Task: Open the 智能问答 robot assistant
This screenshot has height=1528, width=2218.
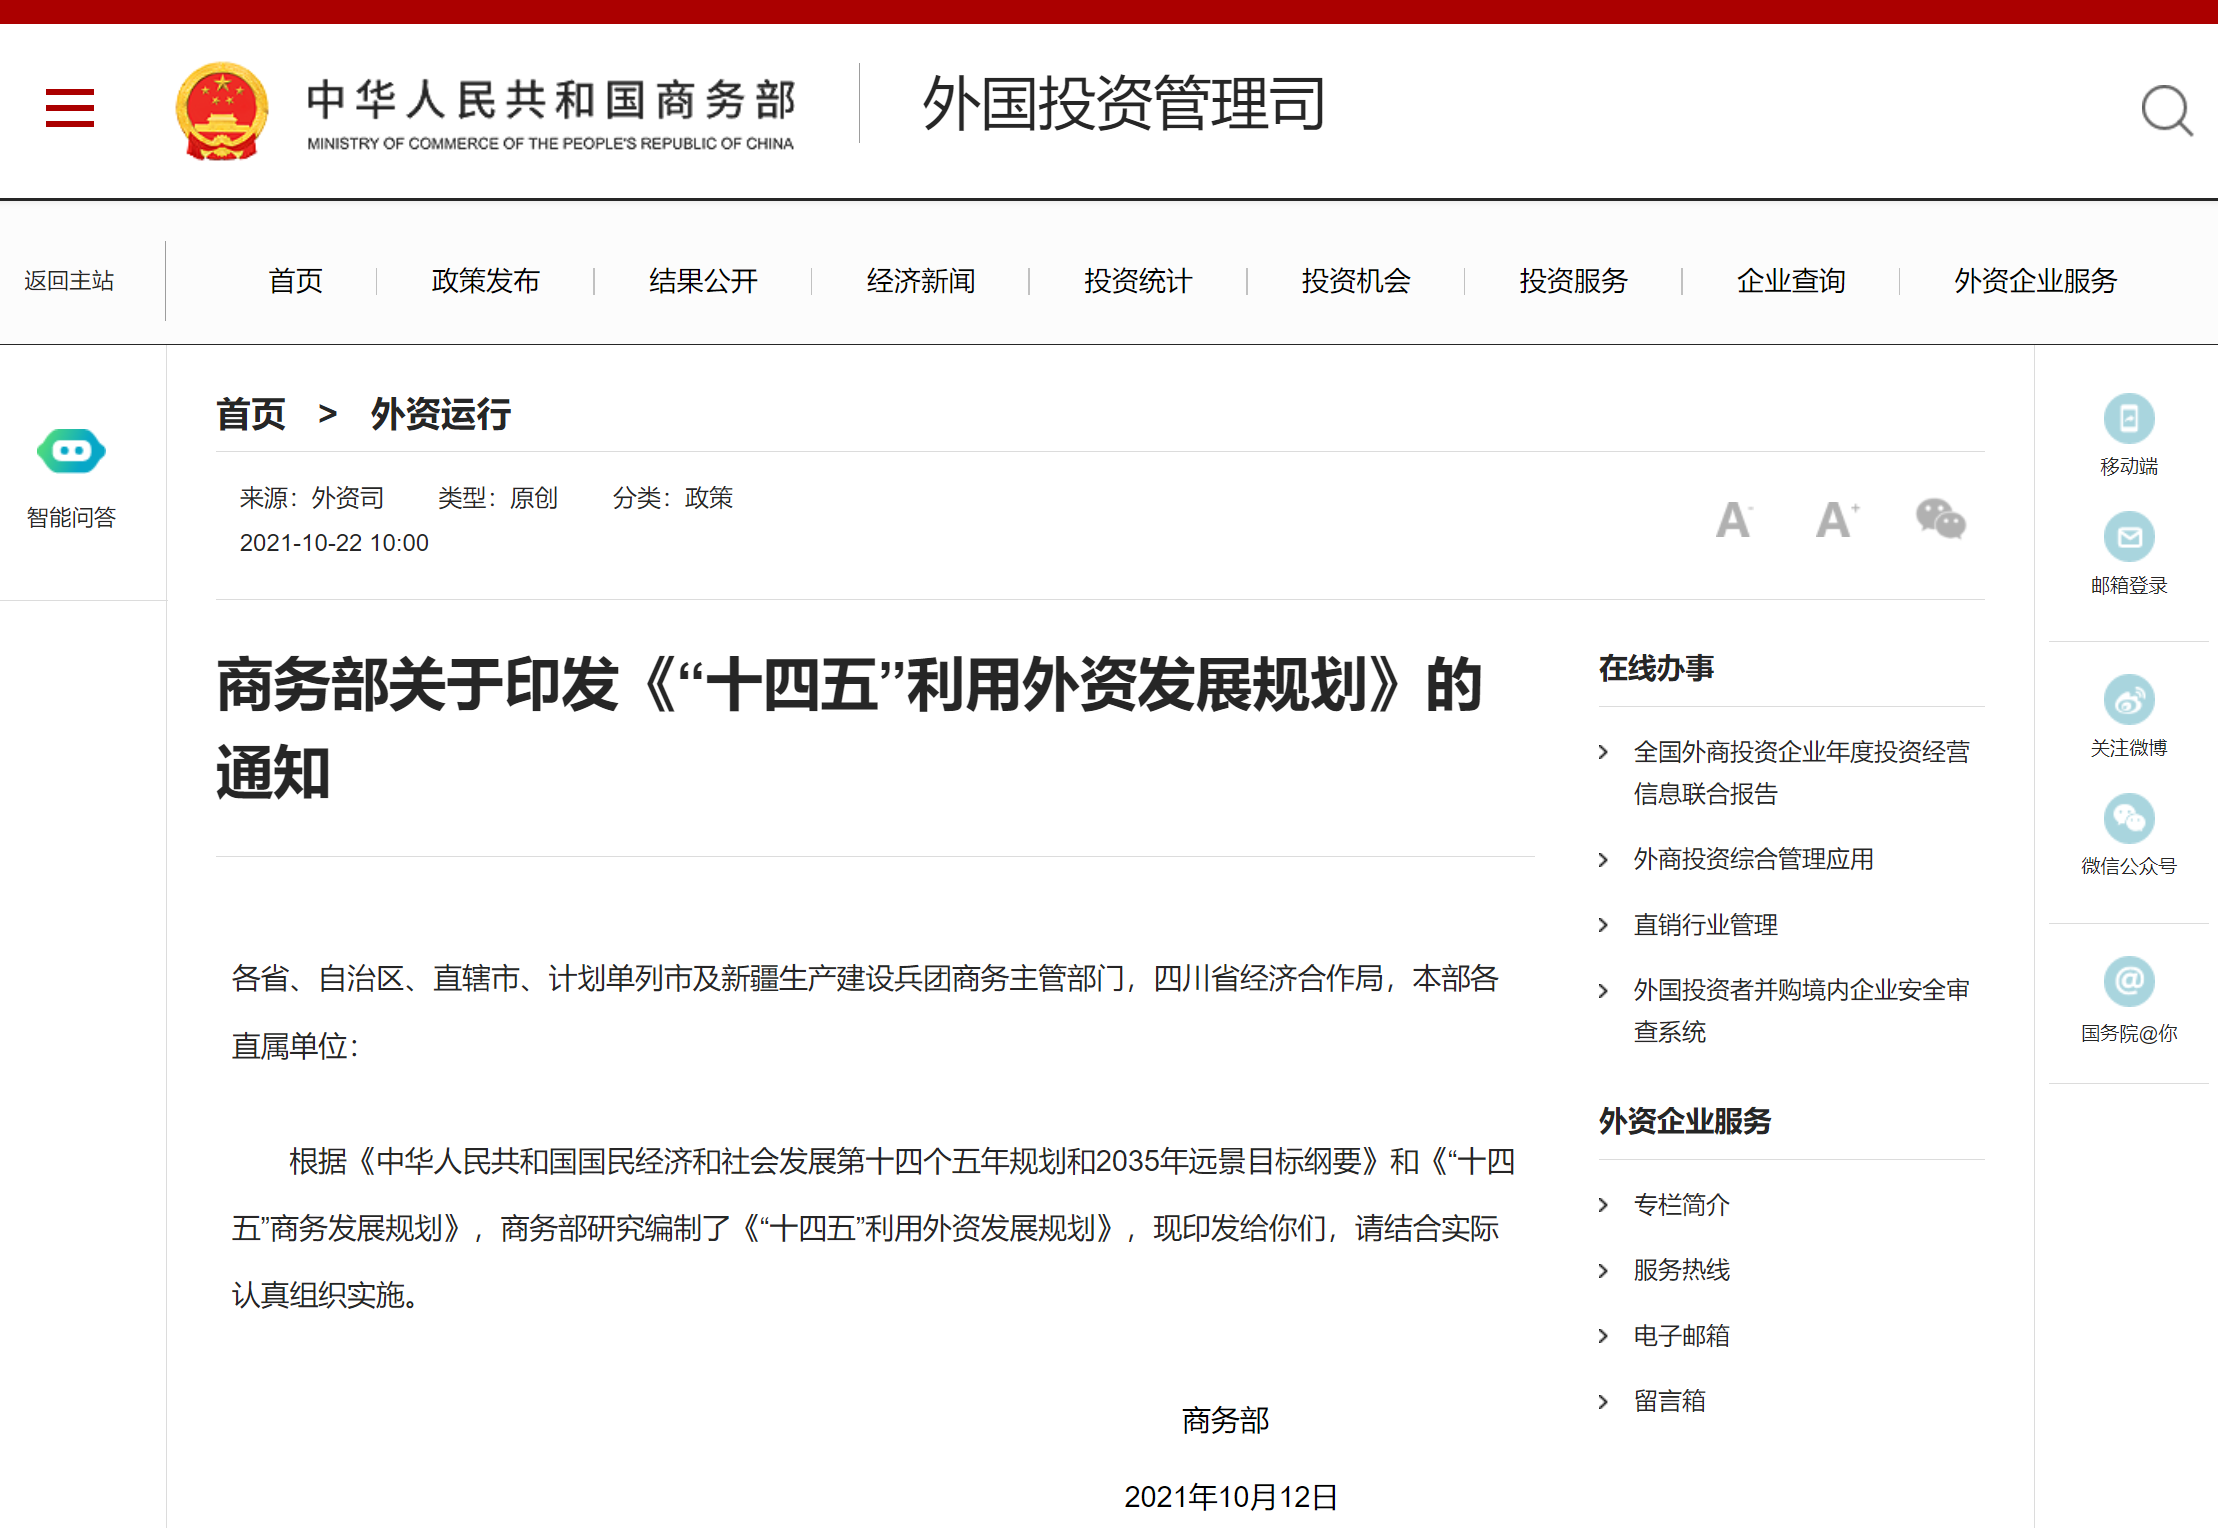Action: pyautogui.click(x=71, y=452)
